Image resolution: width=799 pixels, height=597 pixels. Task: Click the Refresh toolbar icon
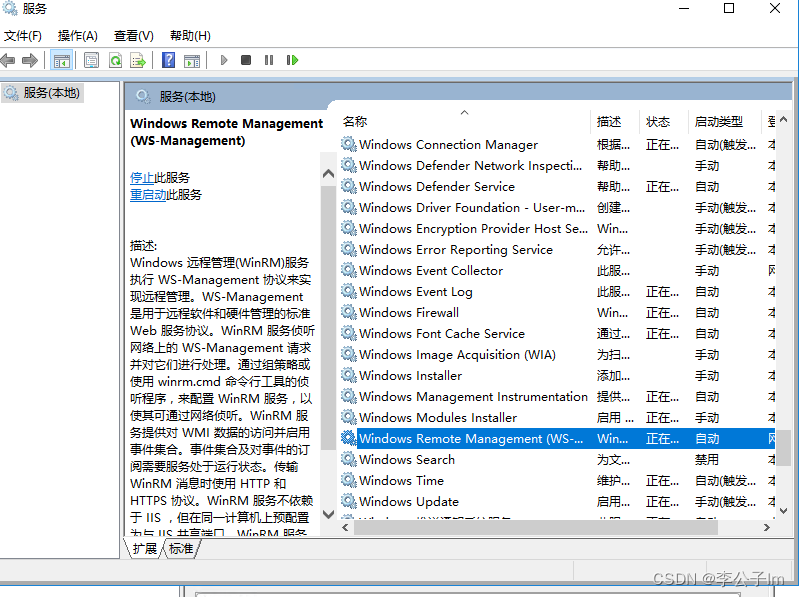tap(115, 61)
